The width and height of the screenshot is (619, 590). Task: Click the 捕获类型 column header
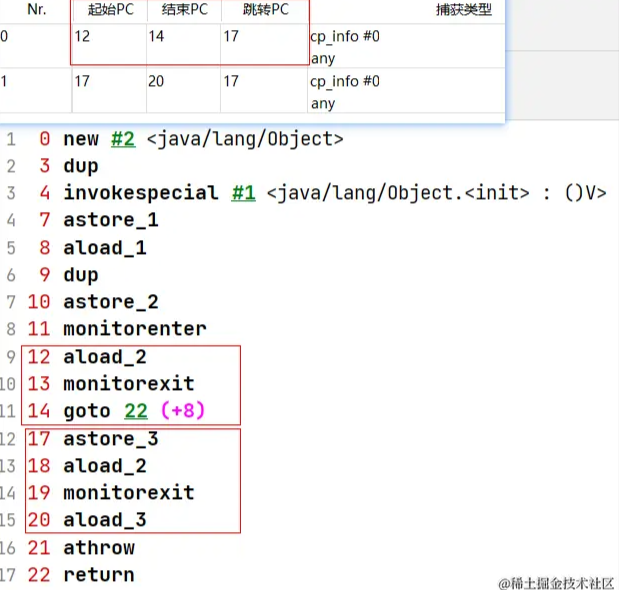click(463, 9)
